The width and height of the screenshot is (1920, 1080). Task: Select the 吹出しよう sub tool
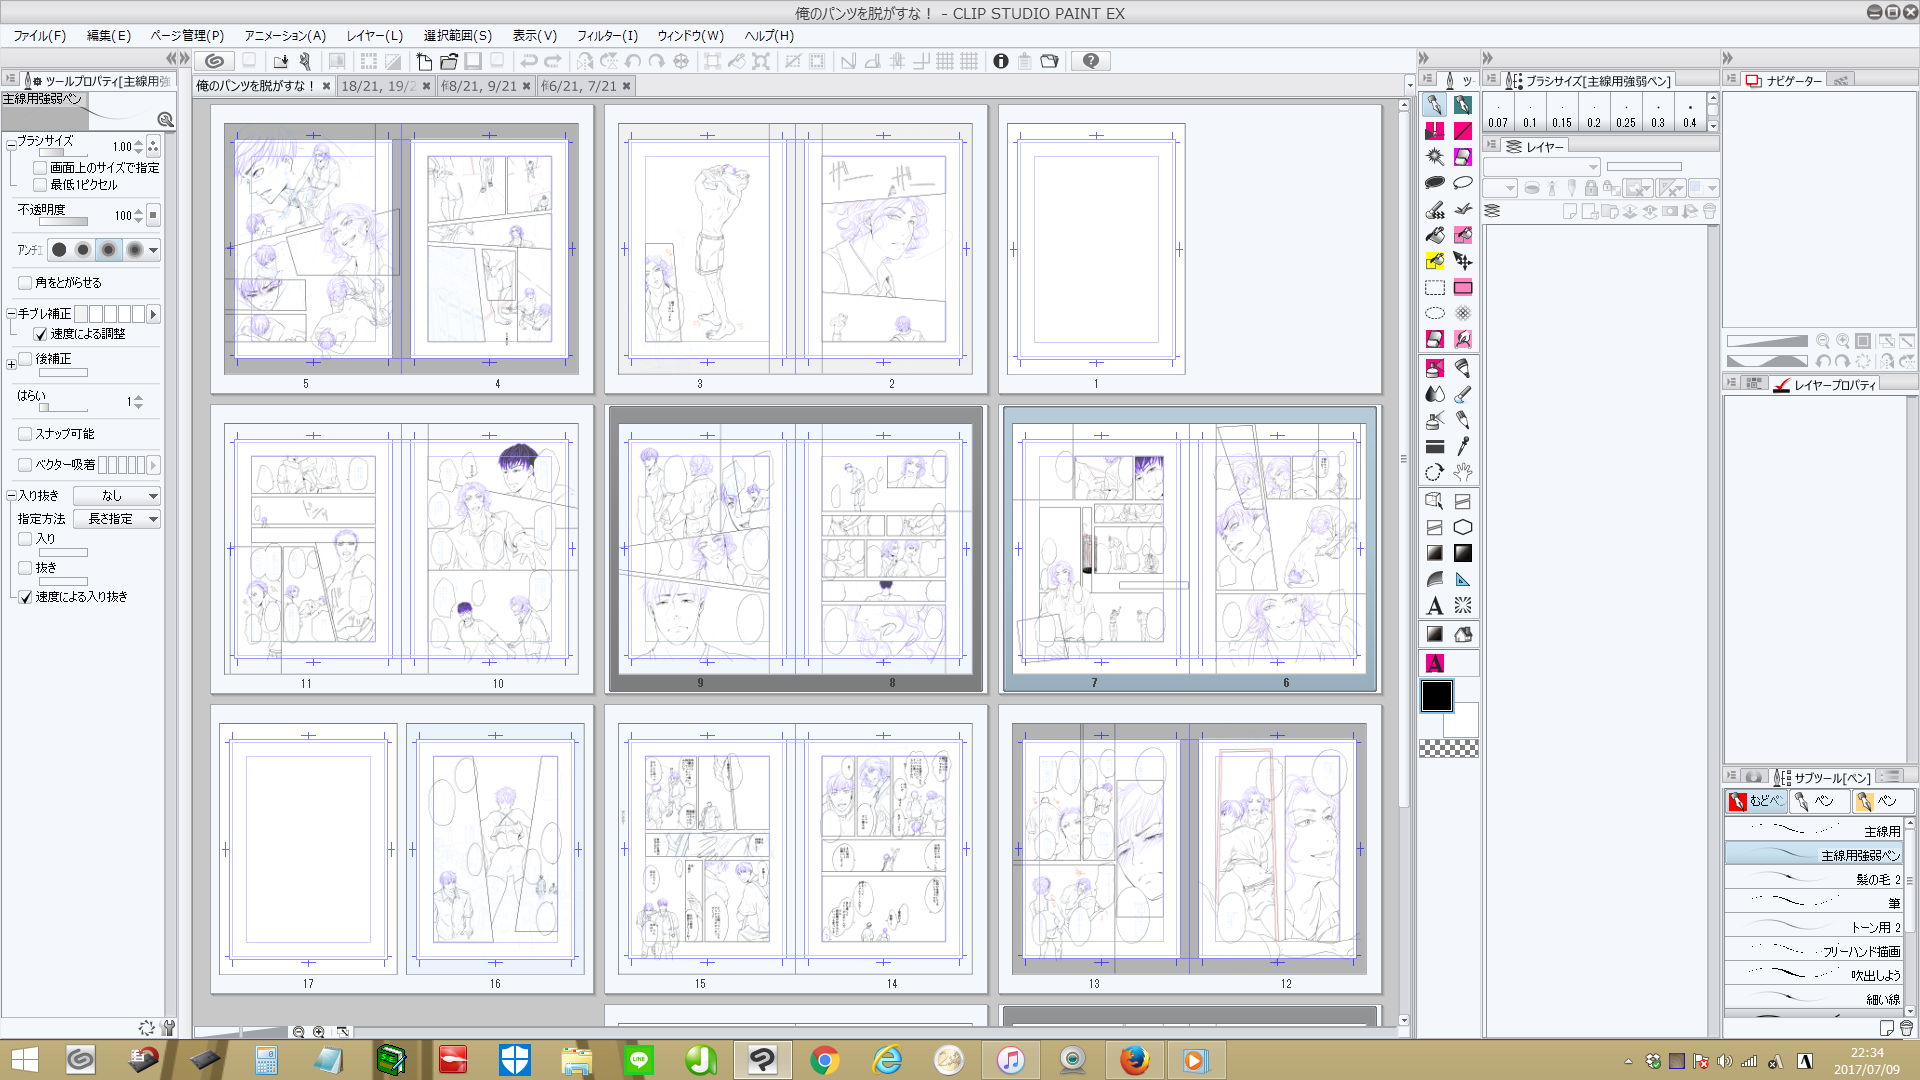[1814, 975]
